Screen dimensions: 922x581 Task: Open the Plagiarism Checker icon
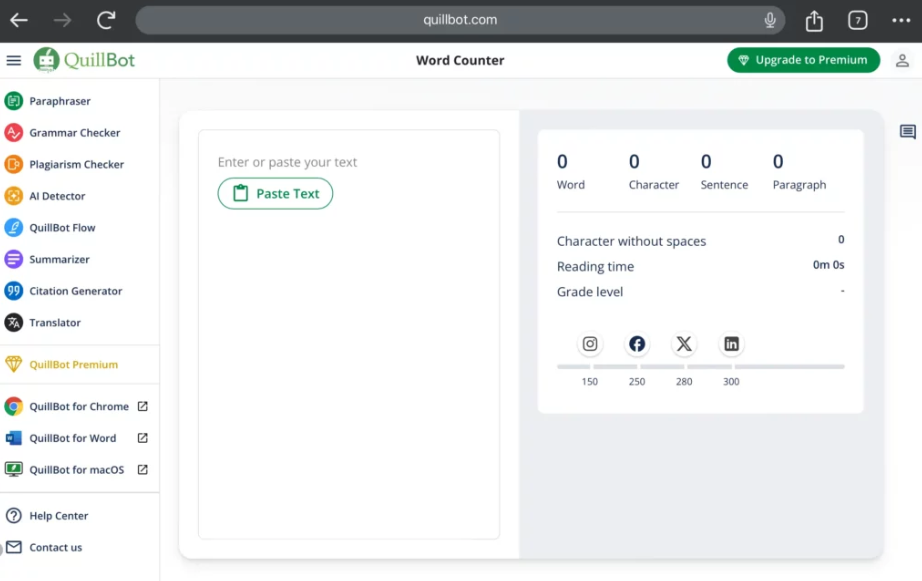14,165
